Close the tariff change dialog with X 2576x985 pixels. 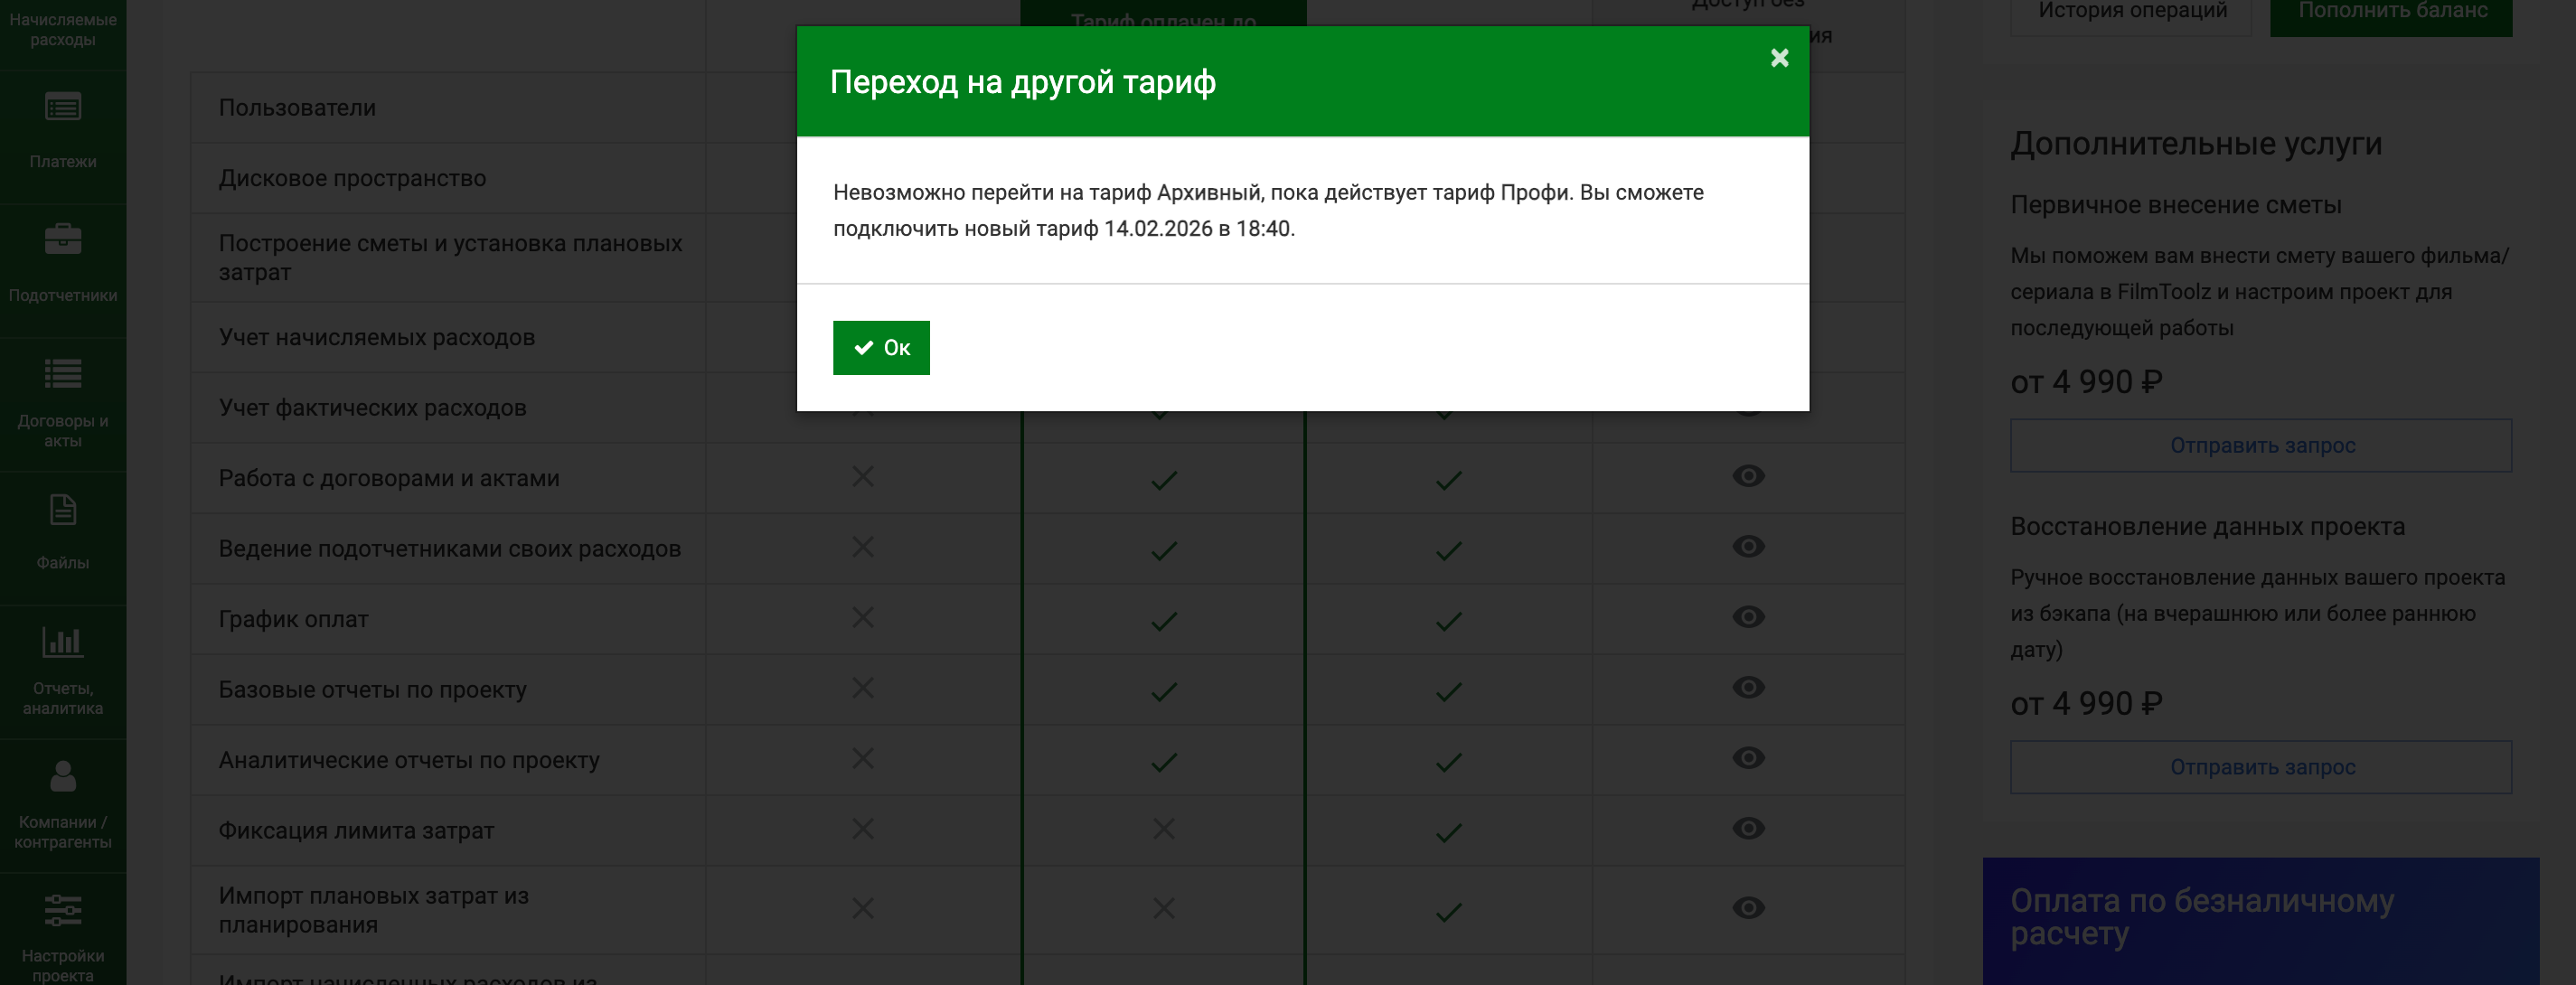click(x=1779, y=58)
